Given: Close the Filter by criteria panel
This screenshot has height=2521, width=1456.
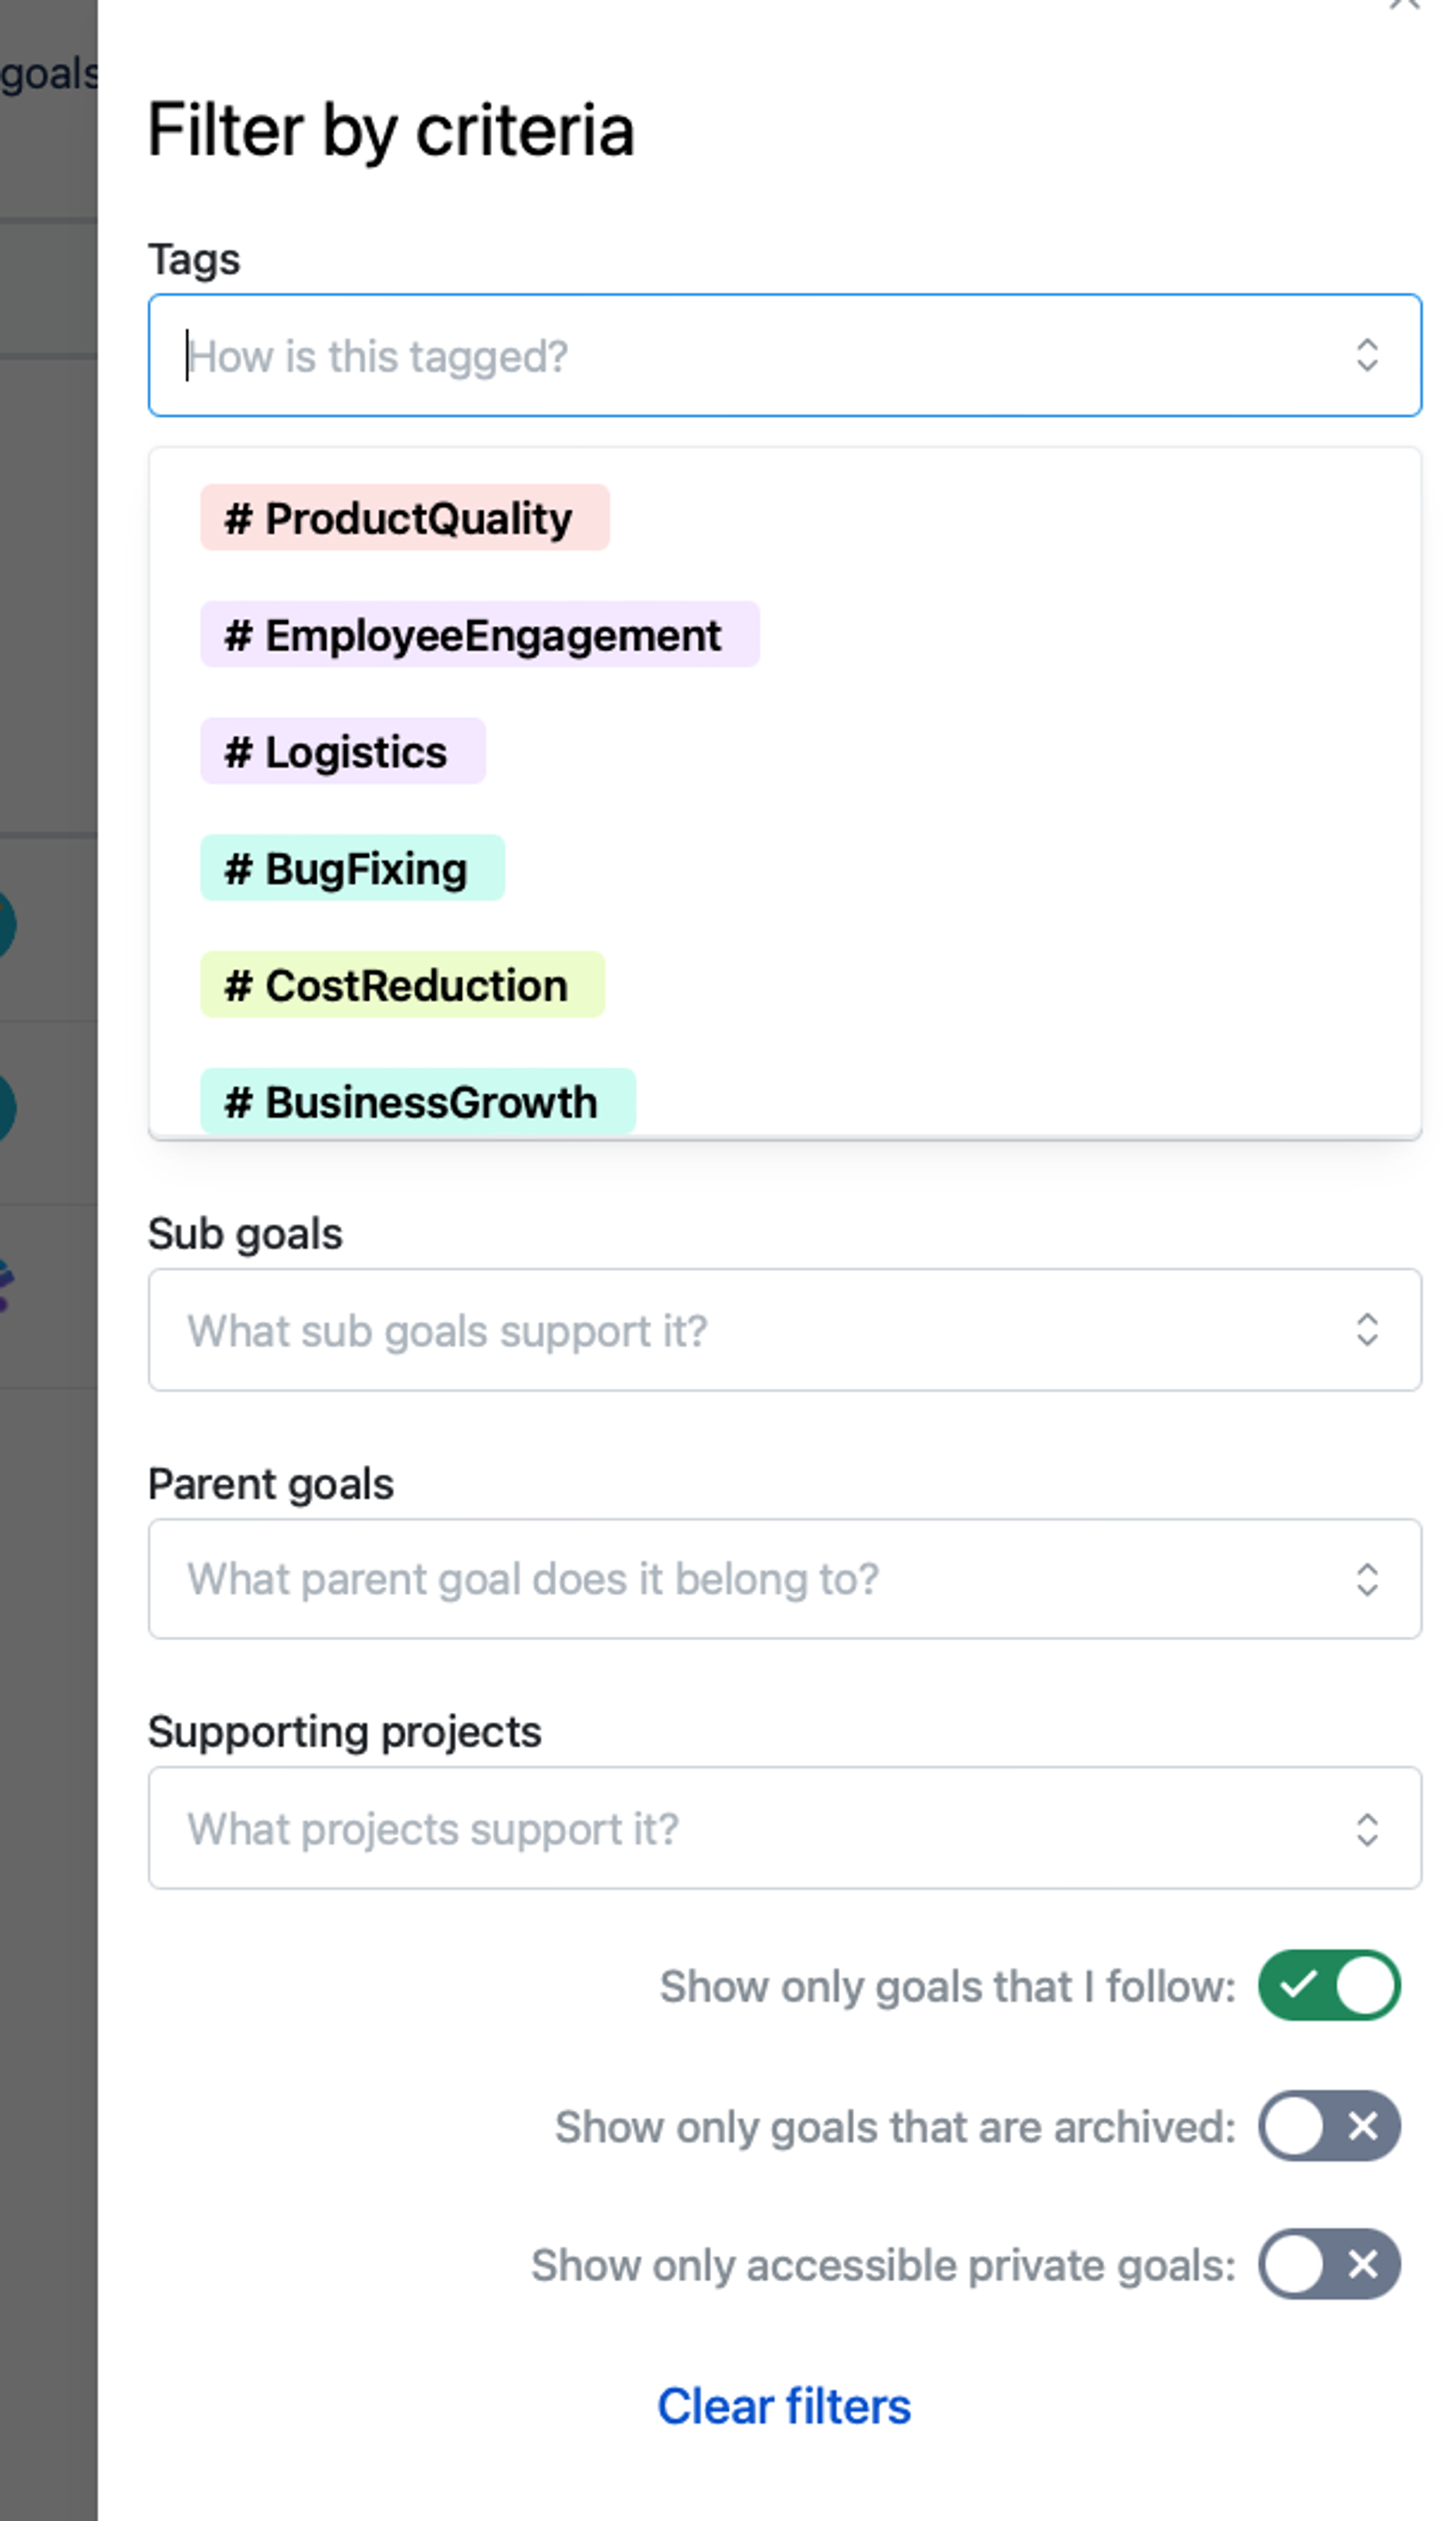Looking at the screenshot, I should pos(1405,5).
